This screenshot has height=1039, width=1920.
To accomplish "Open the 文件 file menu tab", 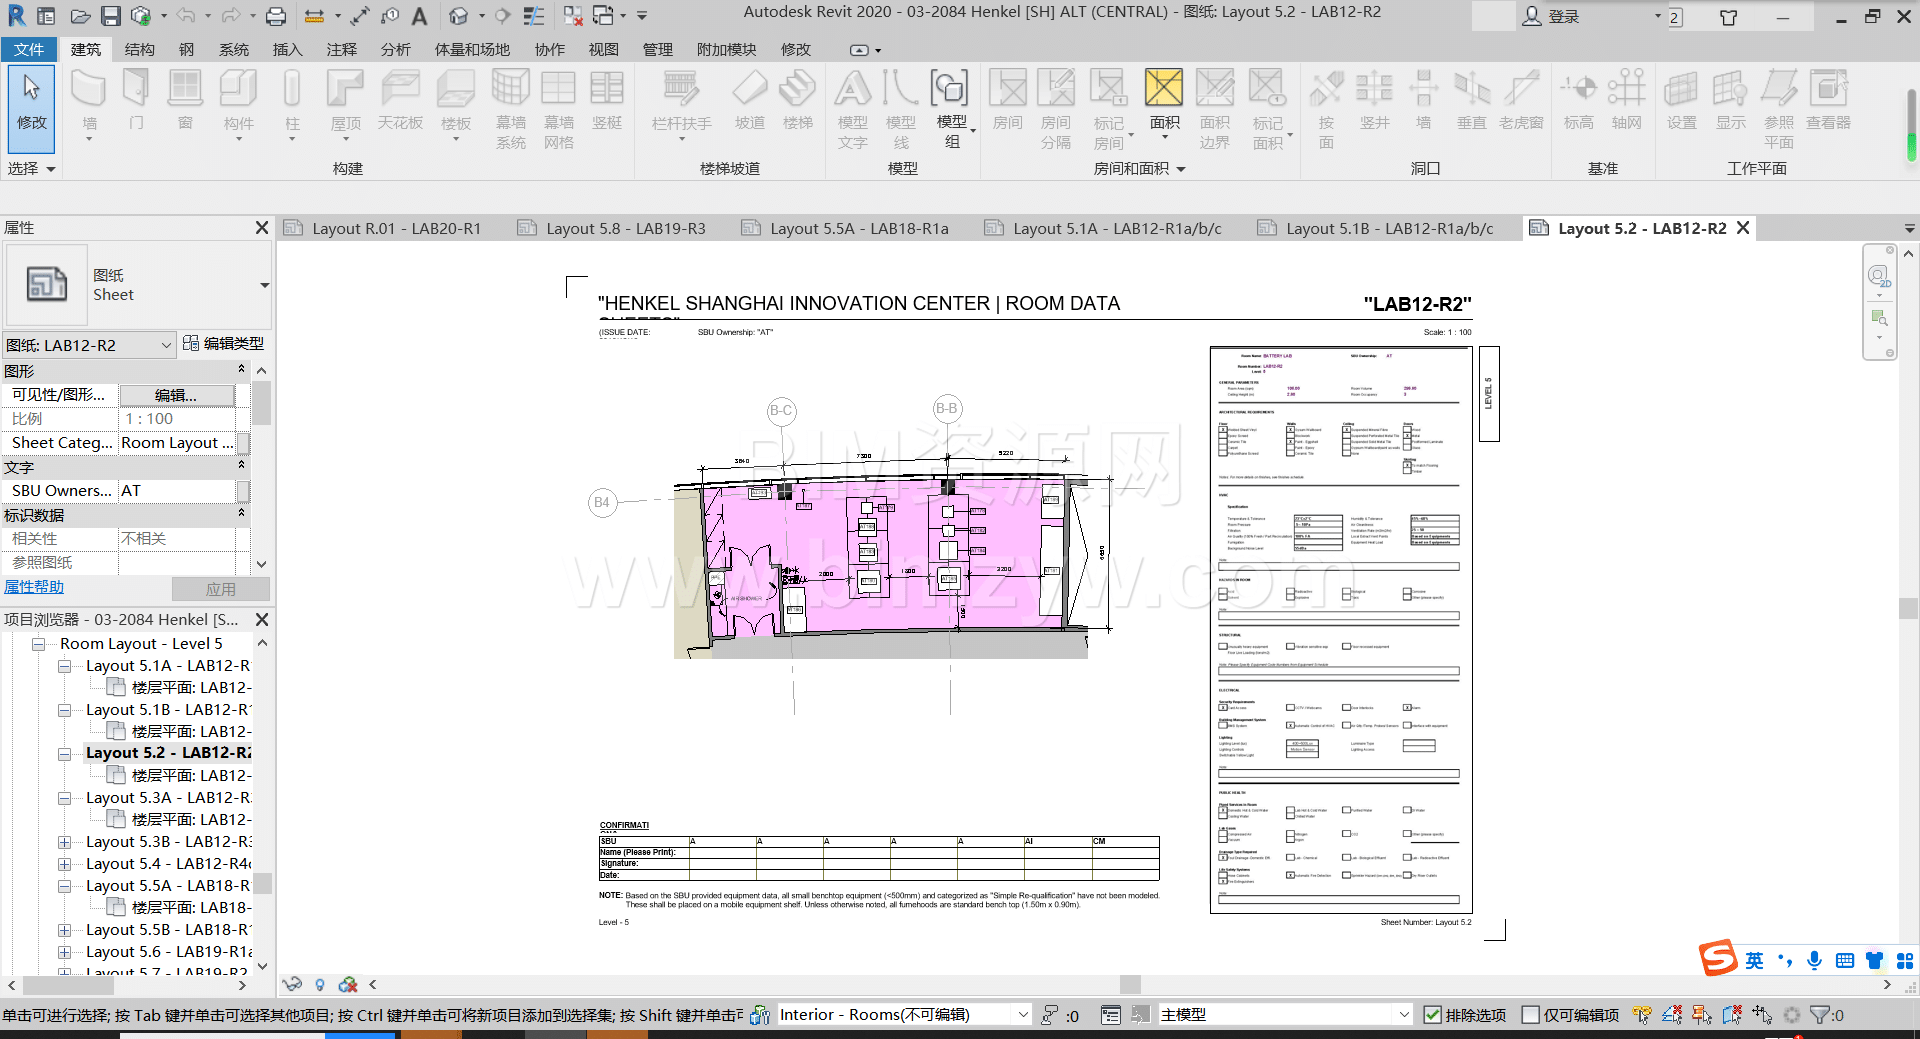I will (x=29, y=49).
